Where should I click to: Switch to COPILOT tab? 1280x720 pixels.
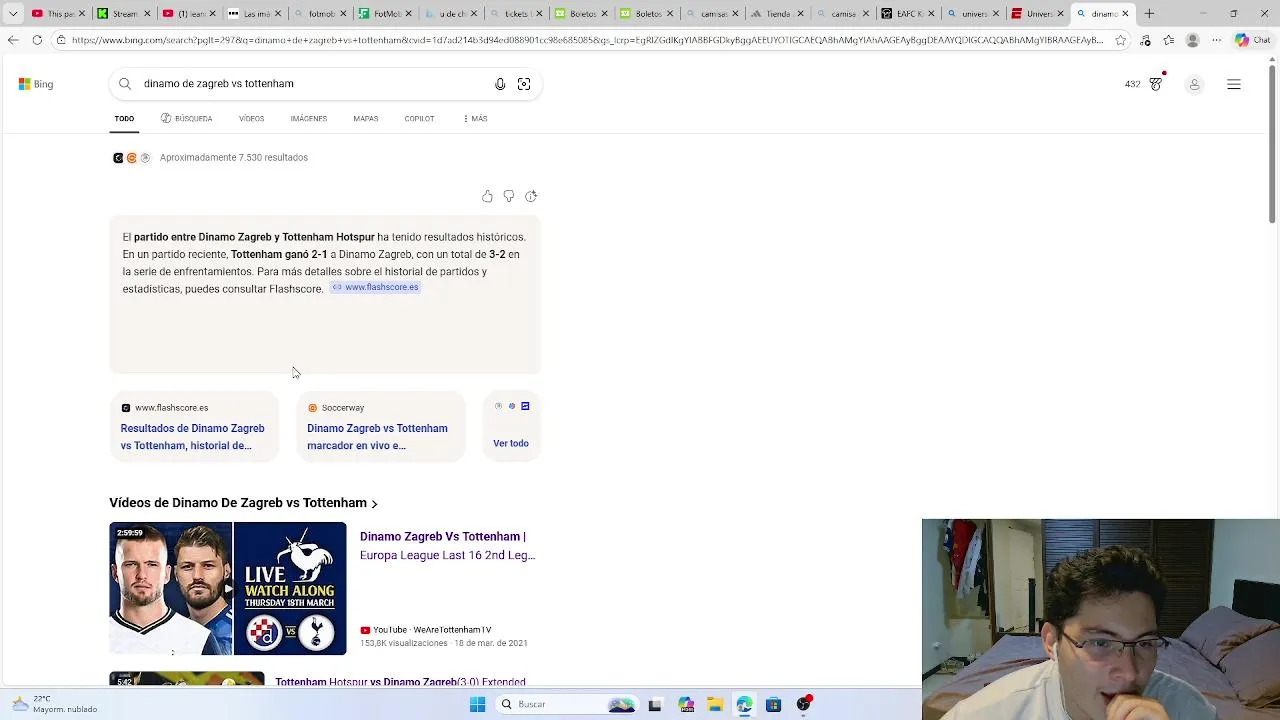pyautogui.click(x=419, y=118)
